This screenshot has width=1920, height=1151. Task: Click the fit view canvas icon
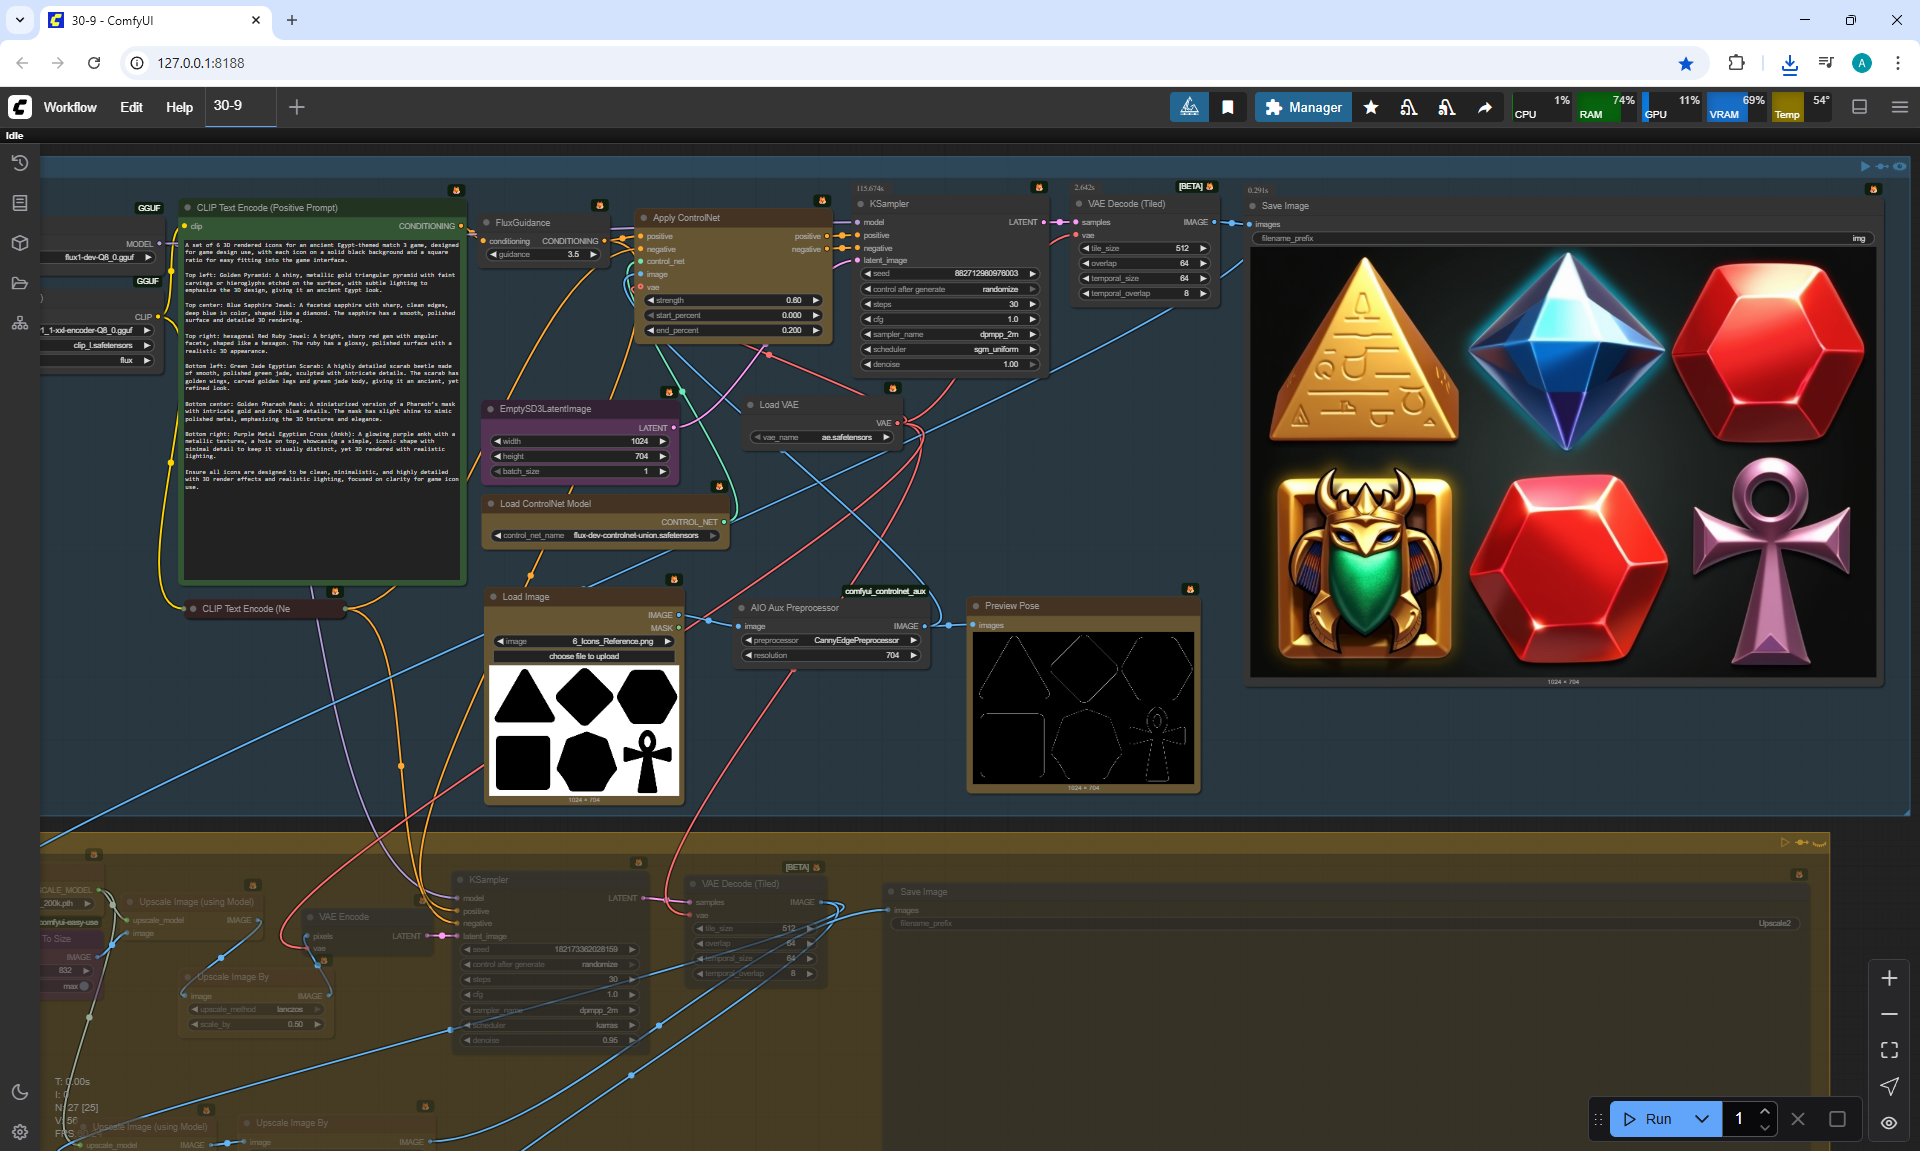coord(1889,1050)
